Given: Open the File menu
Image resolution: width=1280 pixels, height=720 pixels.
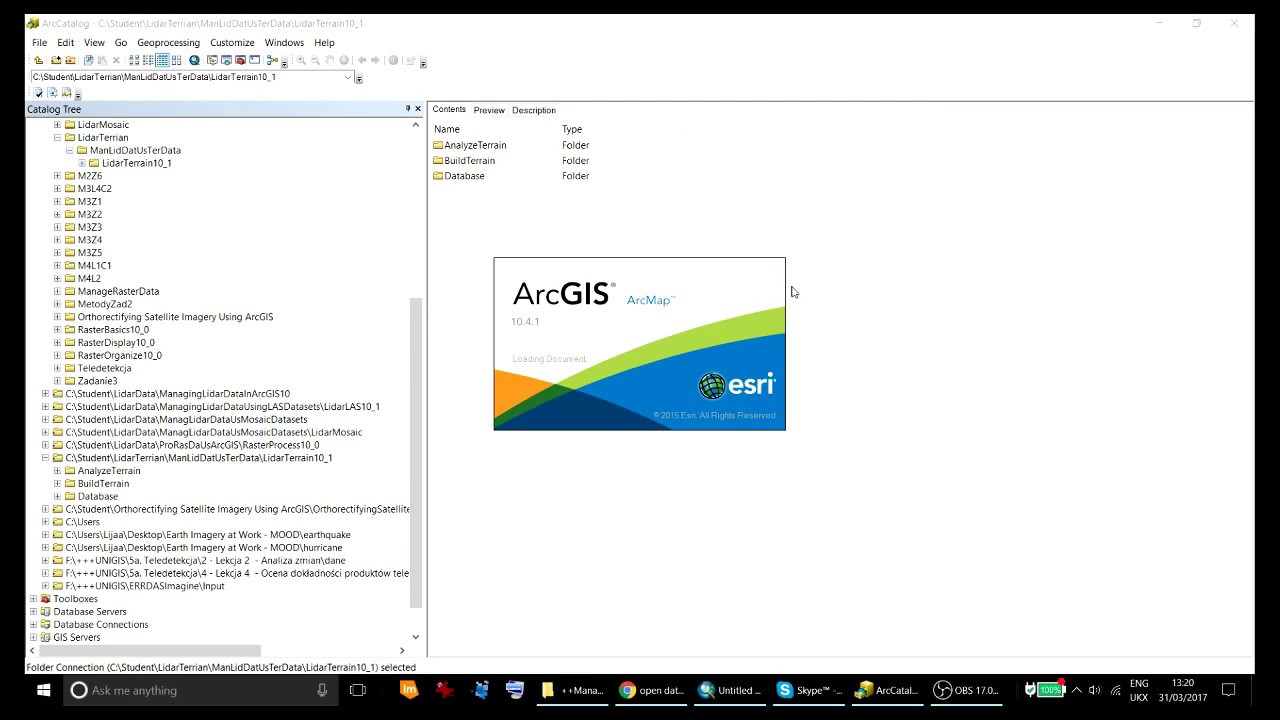Looking at the screenshot, I should coord(39,43).
